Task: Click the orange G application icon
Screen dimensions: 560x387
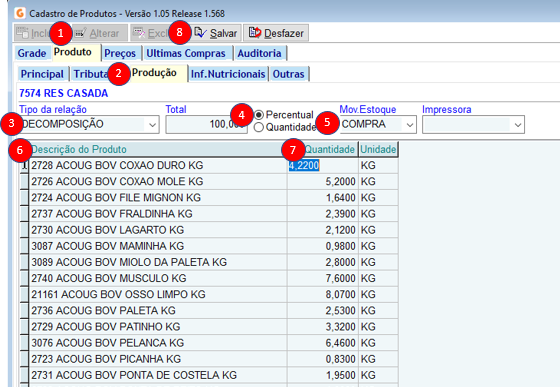Action: [20, 13]
